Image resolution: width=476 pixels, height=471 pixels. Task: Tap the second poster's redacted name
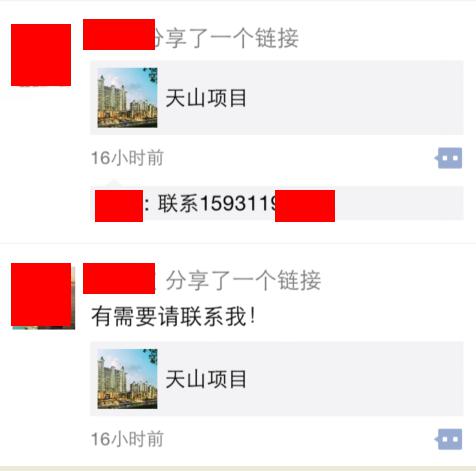[119, 278]
